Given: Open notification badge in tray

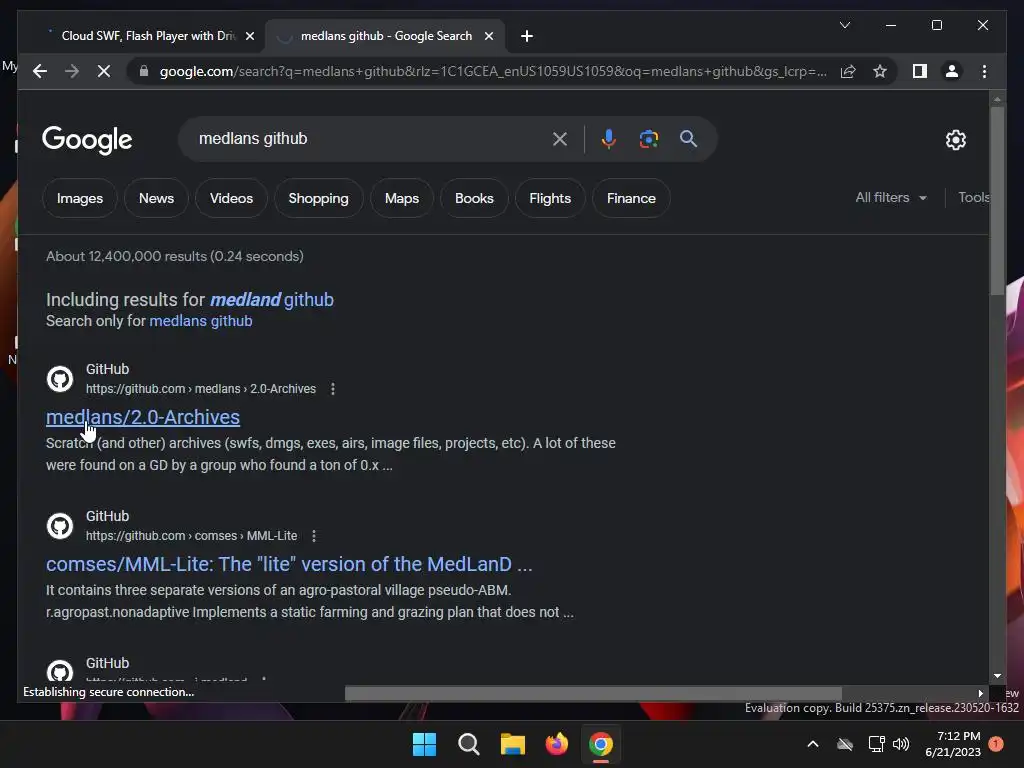Looking at the screenshot, I should (996, 743).
